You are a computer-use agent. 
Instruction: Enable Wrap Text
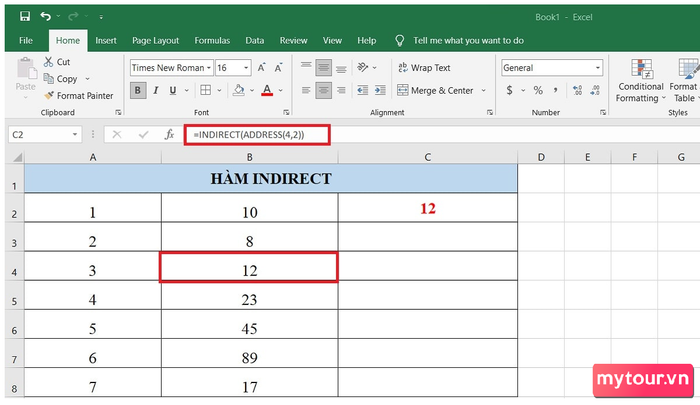click(424, 68)
